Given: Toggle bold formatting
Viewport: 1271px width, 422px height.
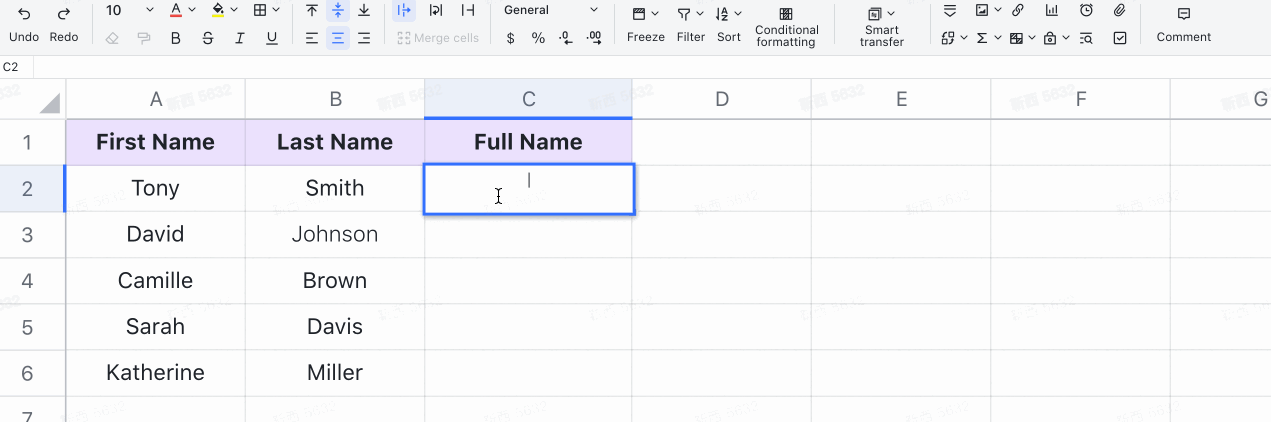Looking at the screenshot, I should tap(176, 38).
